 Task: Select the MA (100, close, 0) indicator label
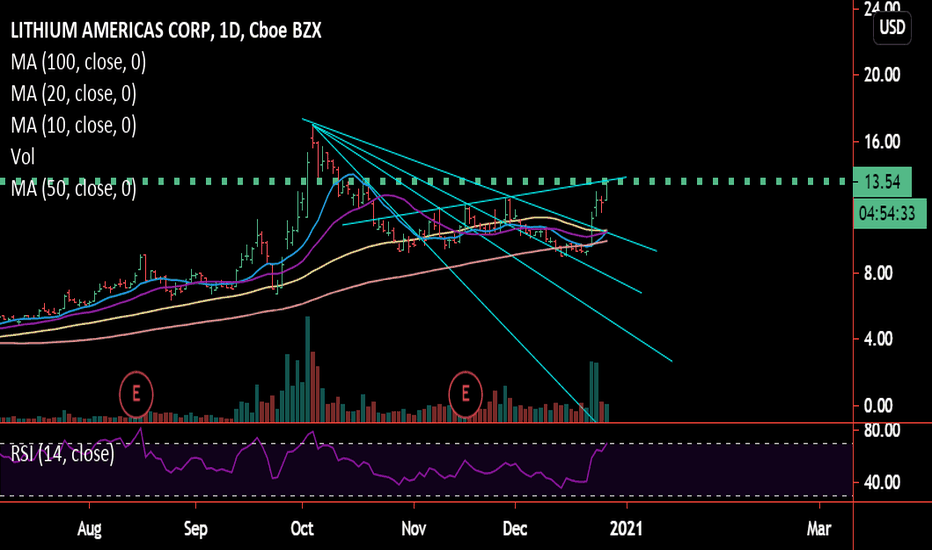click(78, 62)
